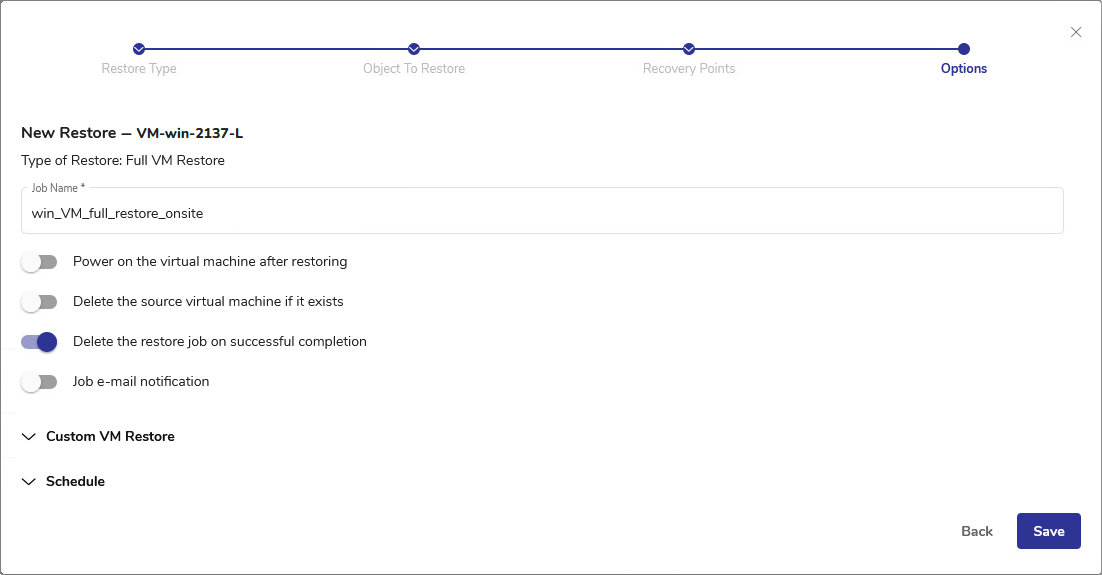
Task: Click the Schedule section heading text
Action: click(75, 482)
